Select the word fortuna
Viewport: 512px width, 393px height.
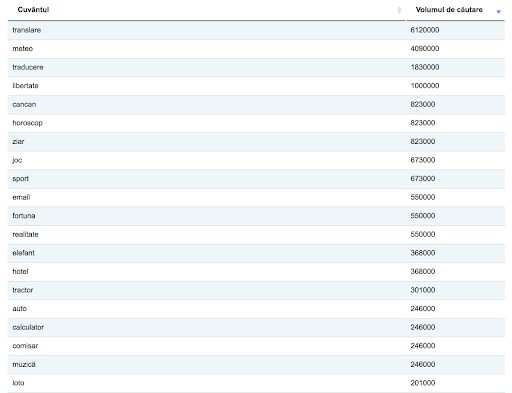pyautogui.click(x=24, y=216)
